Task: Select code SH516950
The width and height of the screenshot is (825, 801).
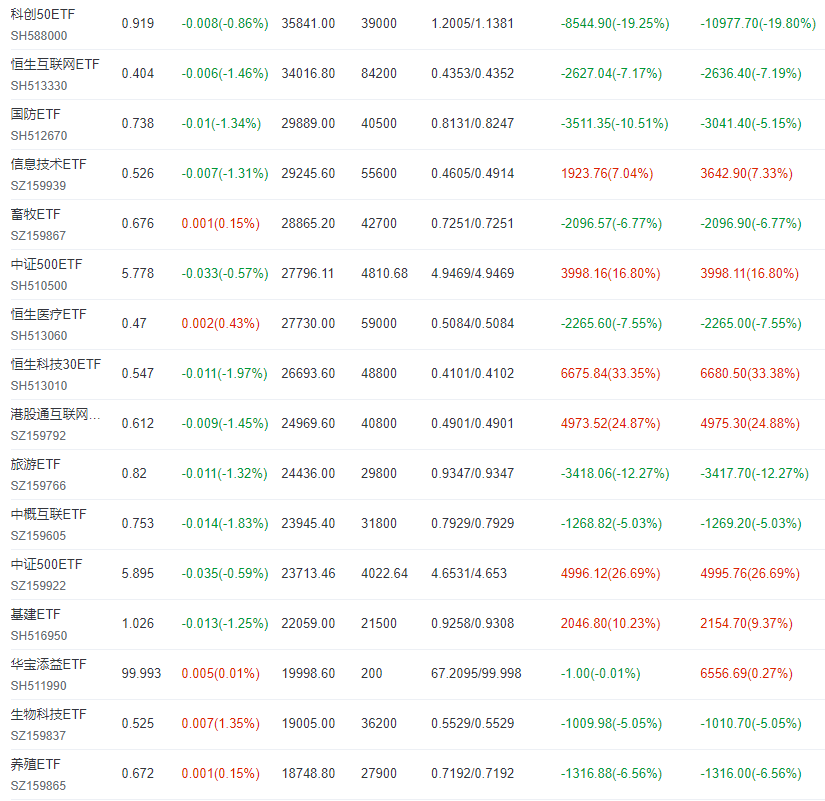Action: click(39, 636)
